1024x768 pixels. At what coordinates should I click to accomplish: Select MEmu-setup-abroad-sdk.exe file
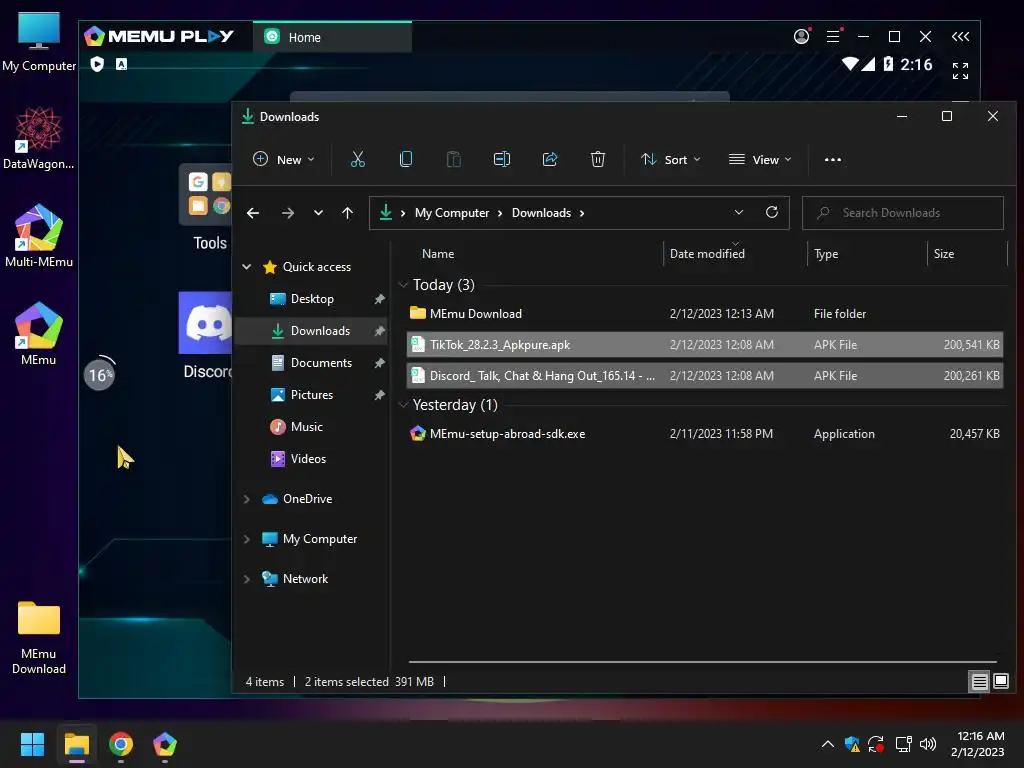tap(705, 434)
